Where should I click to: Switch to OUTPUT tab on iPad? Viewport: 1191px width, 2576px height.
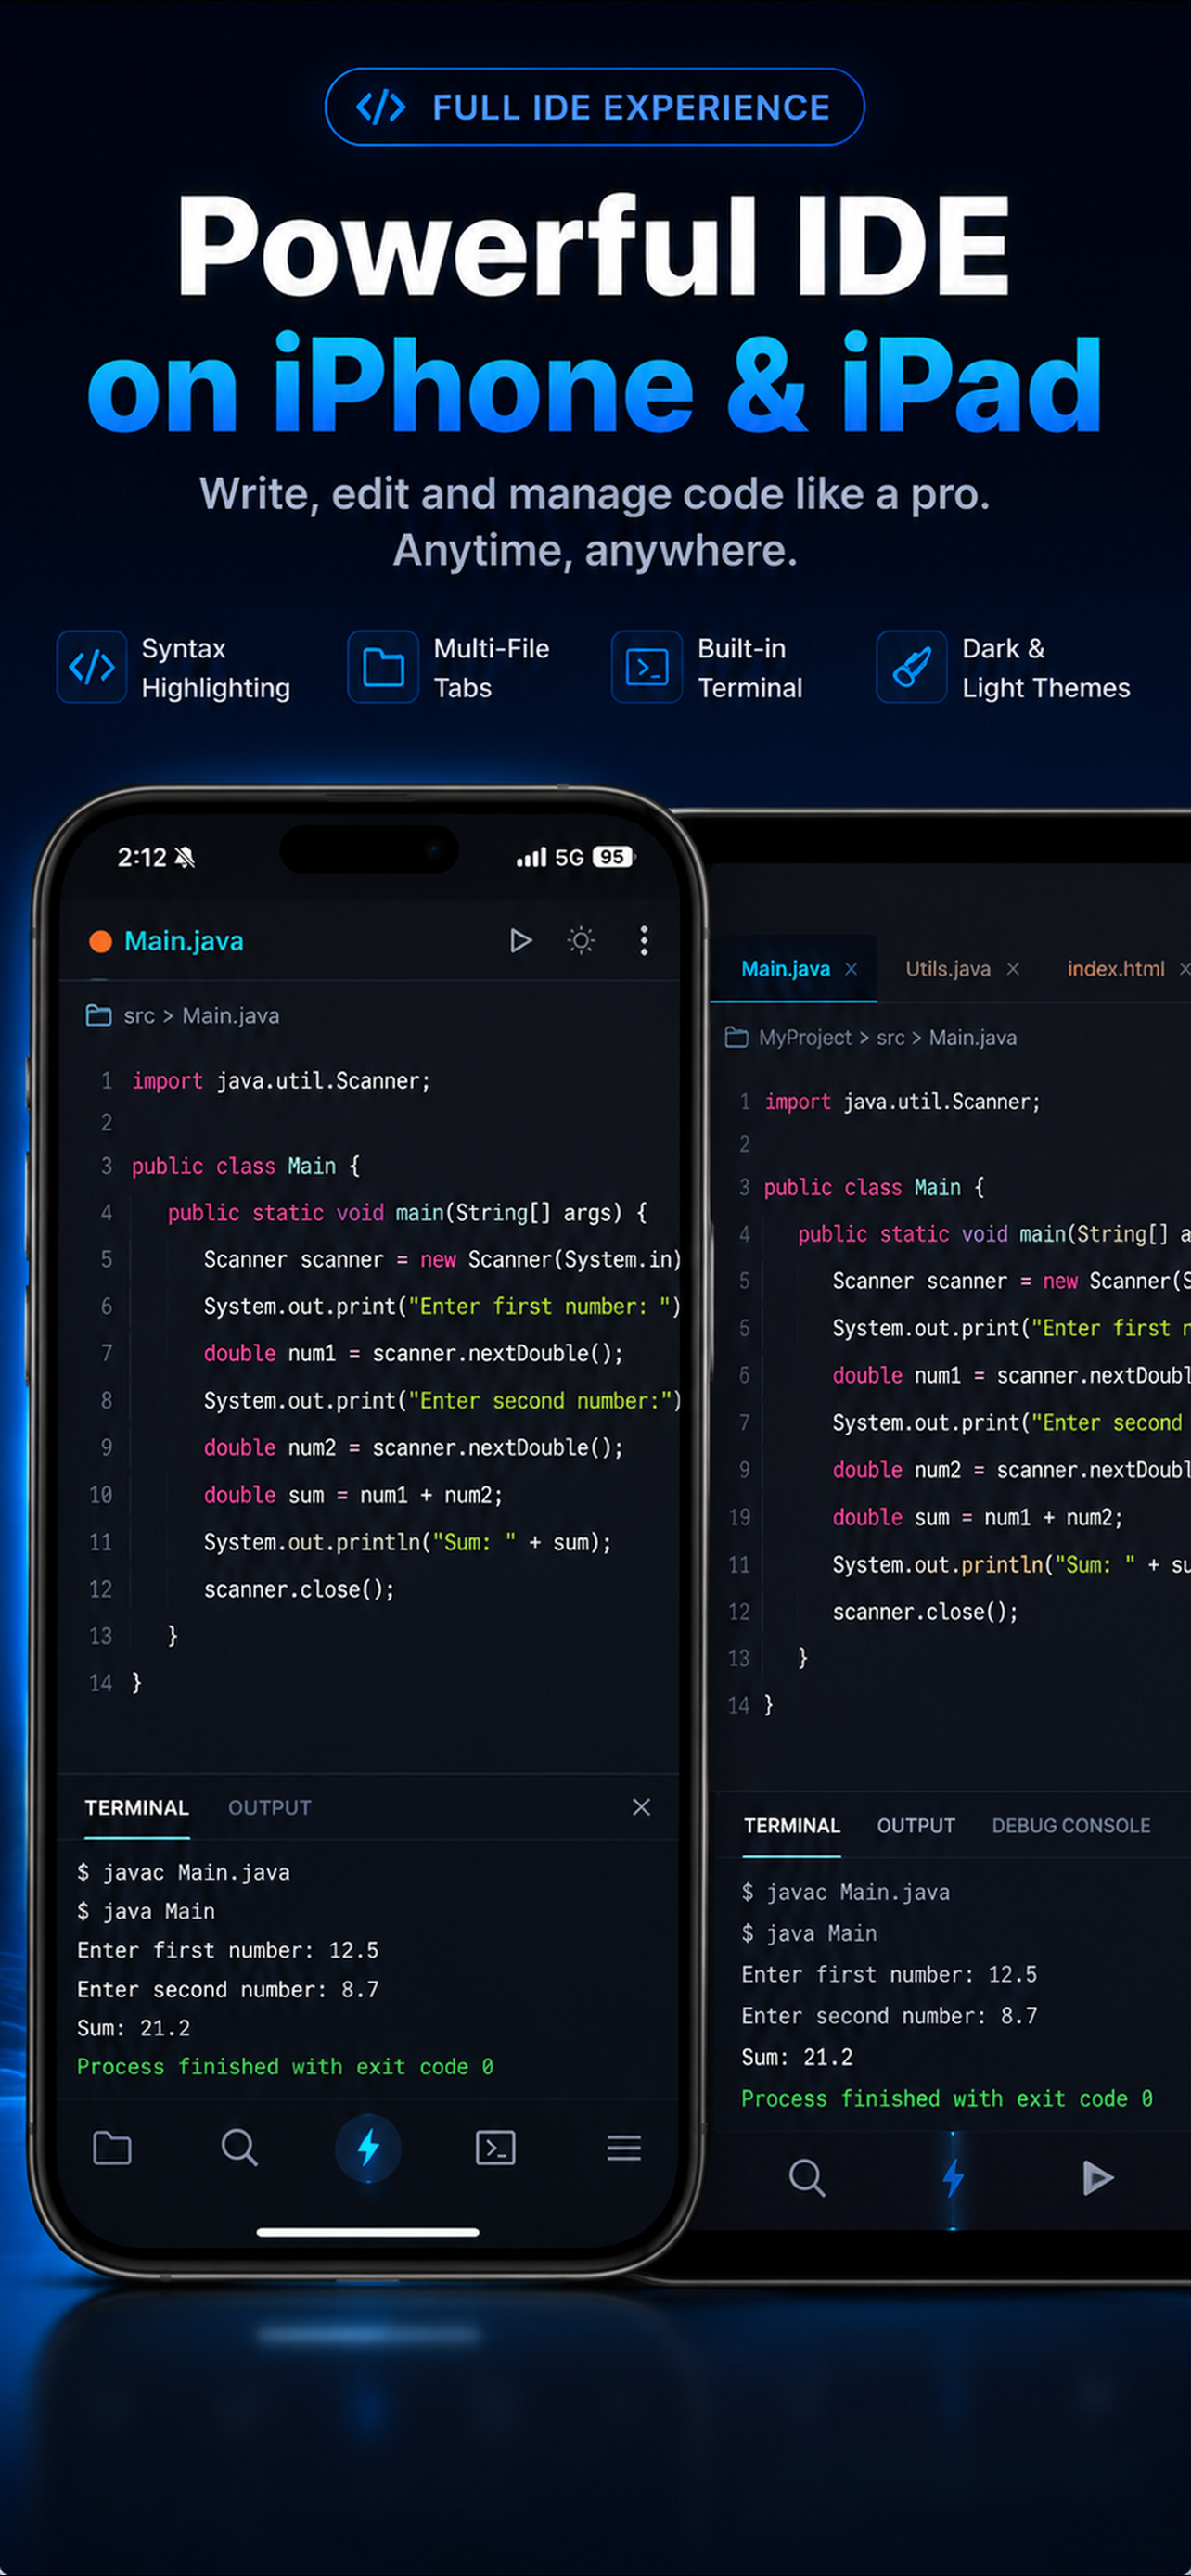pyautogui.click(x=916, y=1825)
